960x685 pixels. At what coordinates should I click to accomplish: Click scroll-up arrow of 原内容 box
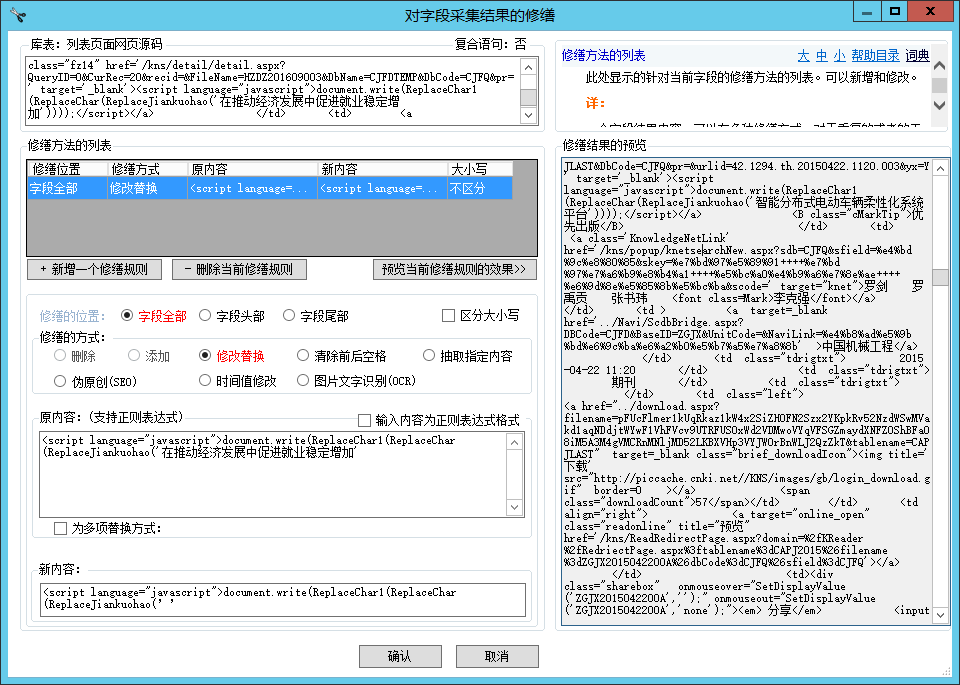coord(514,442)
